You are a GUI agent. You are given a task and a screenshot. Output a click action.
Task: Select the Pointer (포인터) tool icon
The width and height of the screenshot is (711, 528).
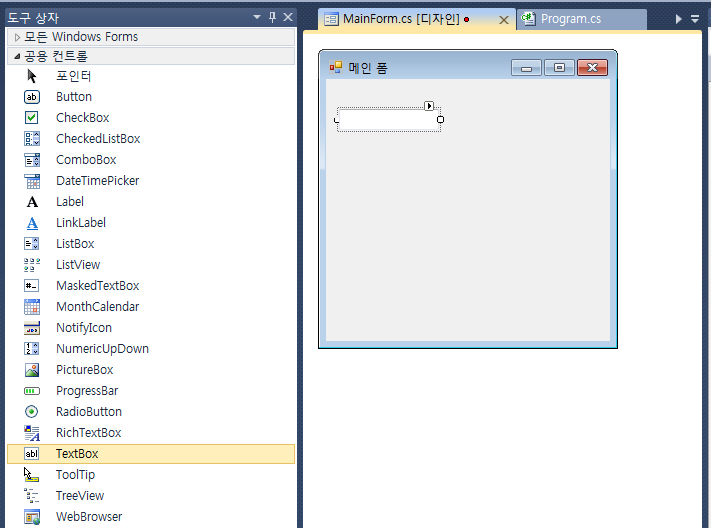(x=32, y=76)
